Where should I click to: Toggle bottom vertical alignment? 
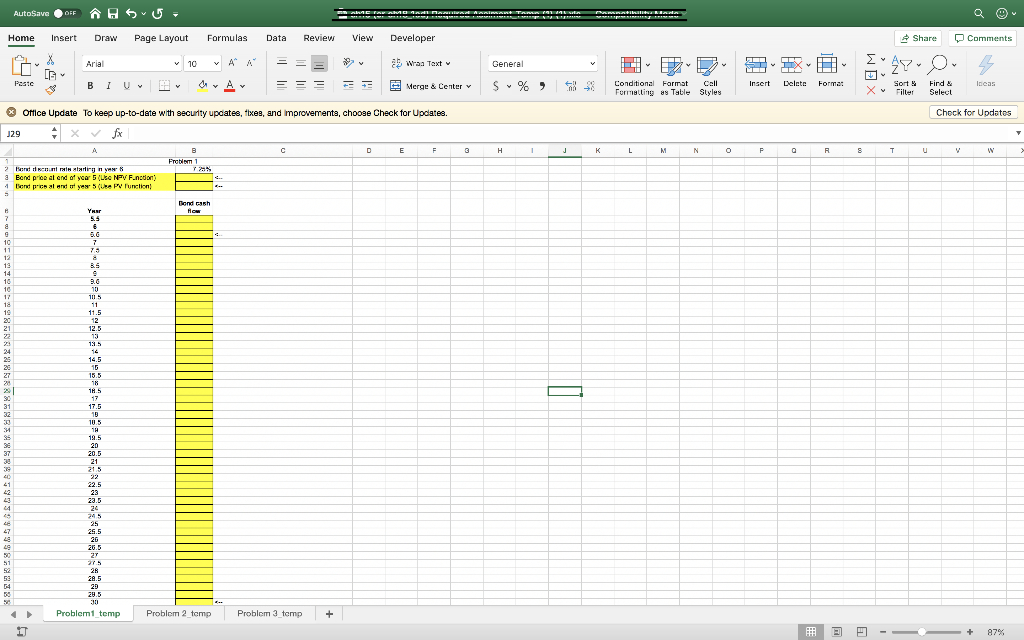tap(319, 63)
